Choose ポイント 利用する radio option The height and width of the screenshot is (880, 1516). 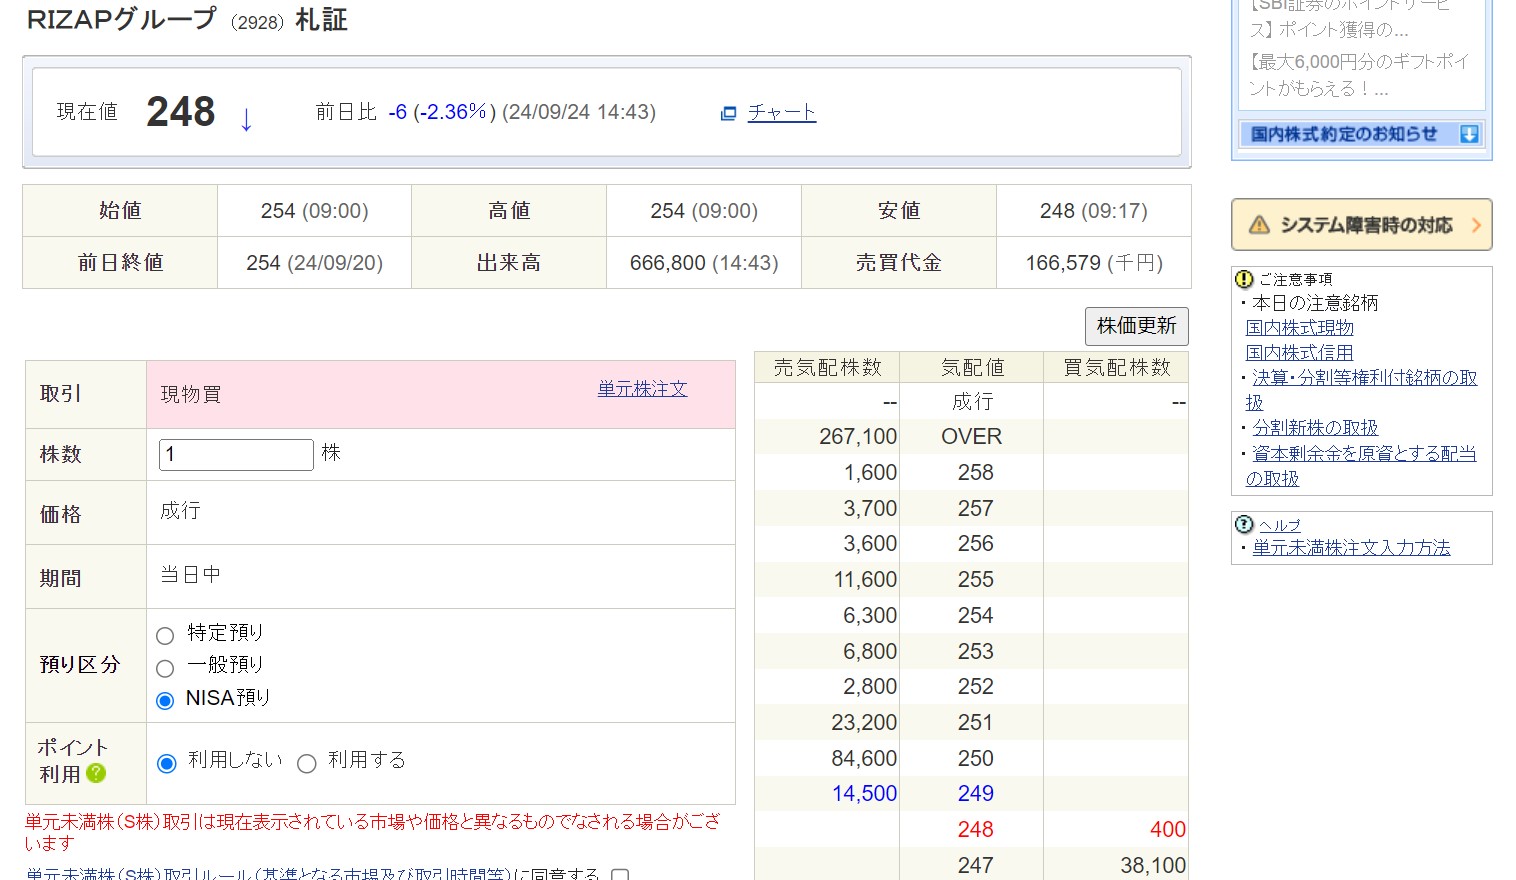(307, 763)
